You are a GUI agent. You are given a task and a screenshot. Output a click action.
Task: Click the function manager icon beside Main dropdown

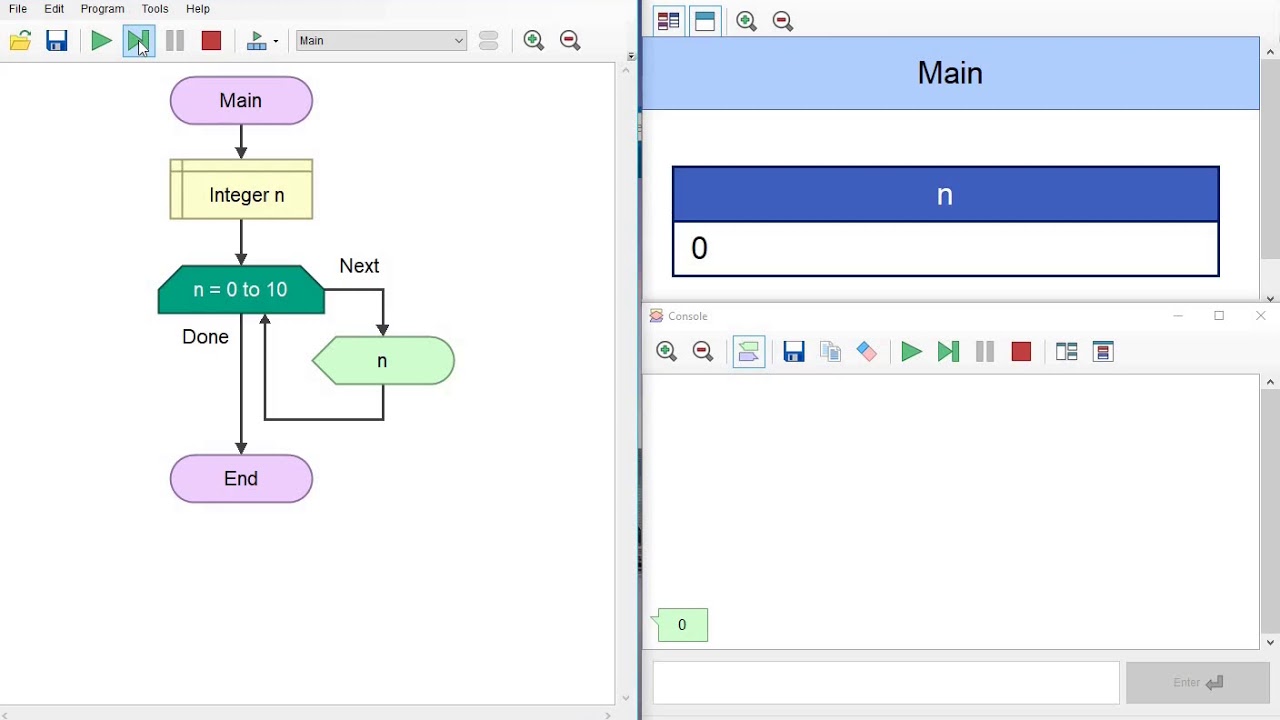click(x=488, y=41)
